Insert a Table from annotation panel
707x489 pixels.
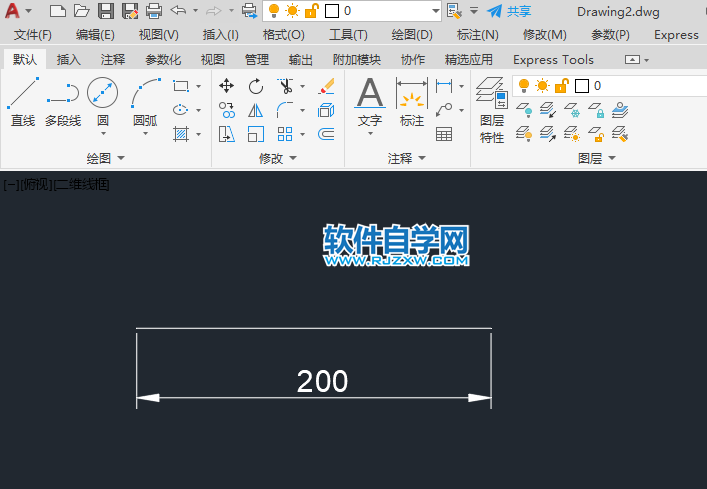pyautogui.click(x=444, y=134)
